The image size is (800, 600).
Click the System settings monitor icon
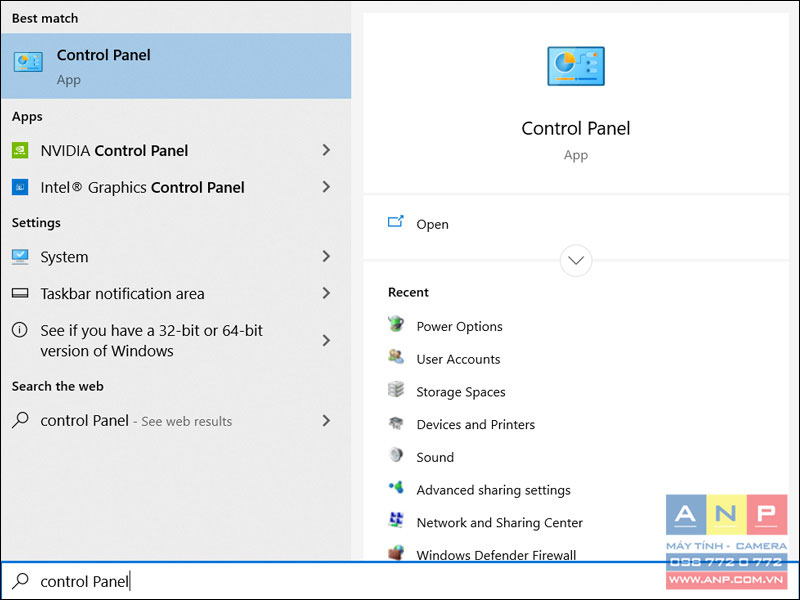pos(20,256)
